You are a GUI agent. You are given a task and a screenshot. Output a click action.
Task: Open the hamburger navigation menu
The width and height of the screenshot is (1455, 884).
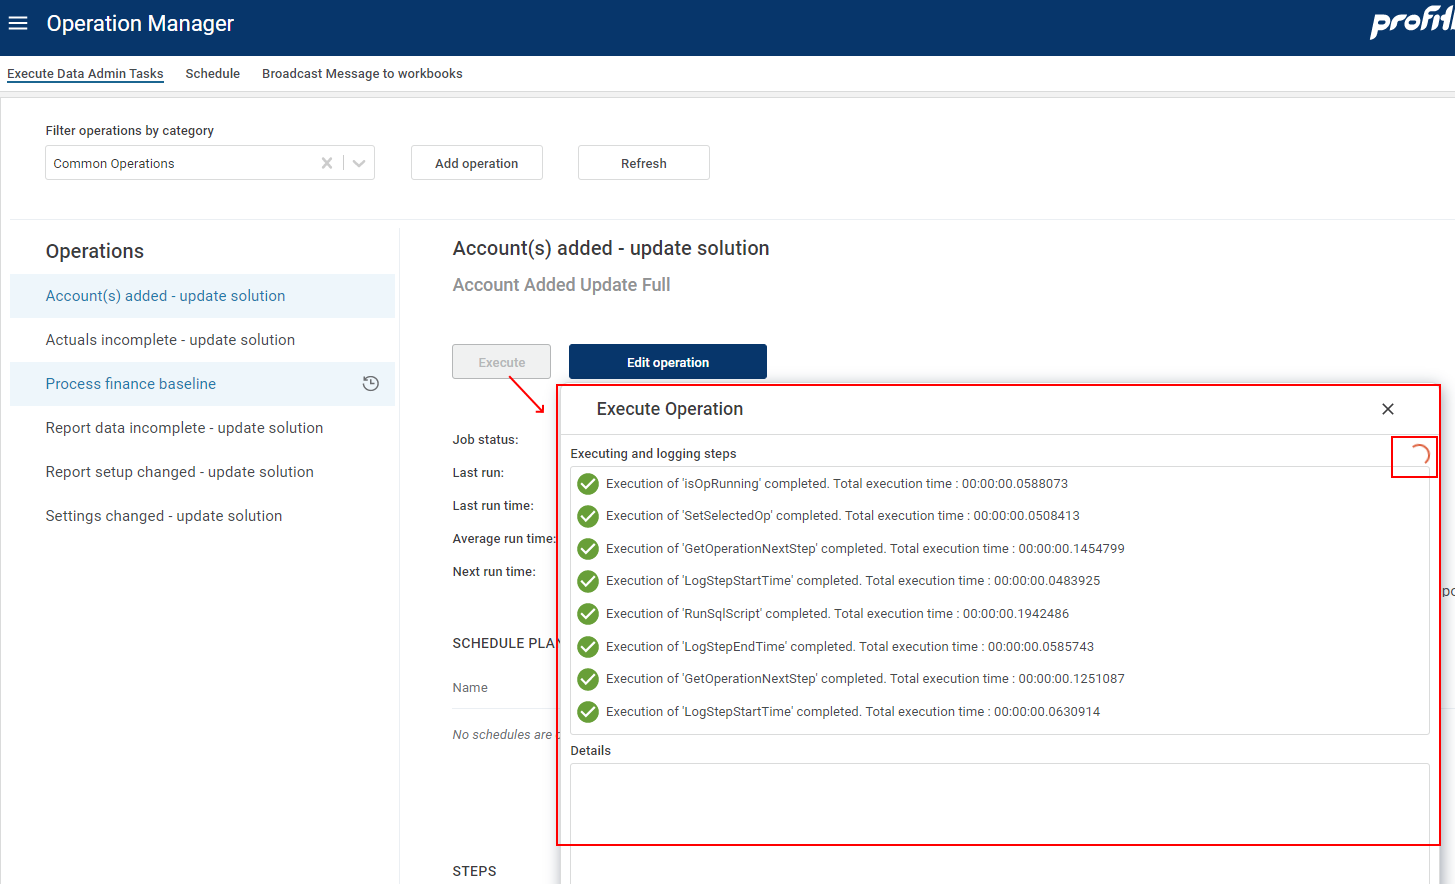[18, 23]
